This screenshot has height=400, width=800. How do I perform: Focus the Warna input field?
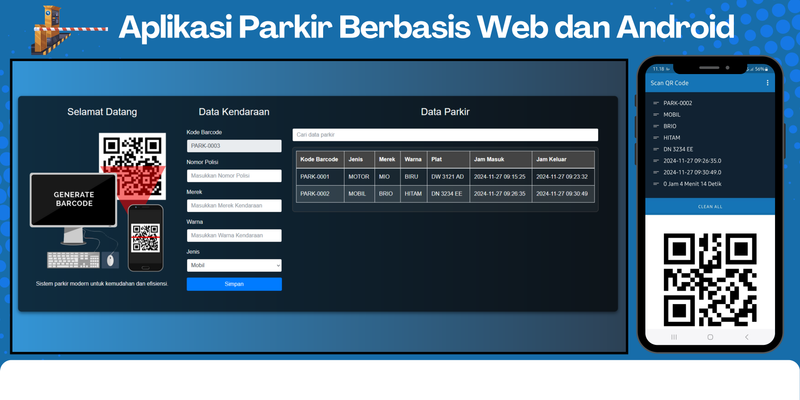[x=234, y=235]
